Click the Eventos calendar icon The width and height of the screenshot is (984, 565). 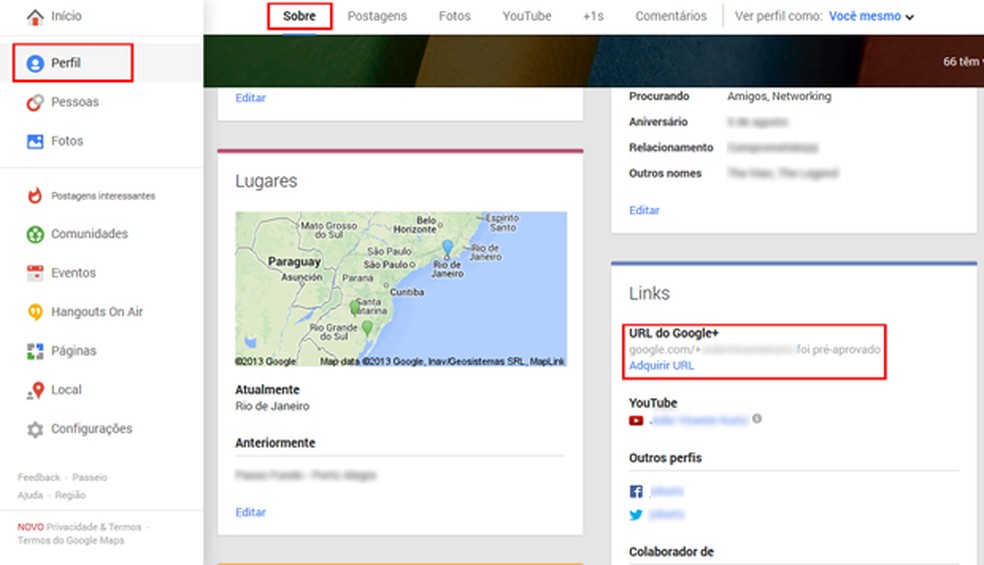click(x=35, y=273)
